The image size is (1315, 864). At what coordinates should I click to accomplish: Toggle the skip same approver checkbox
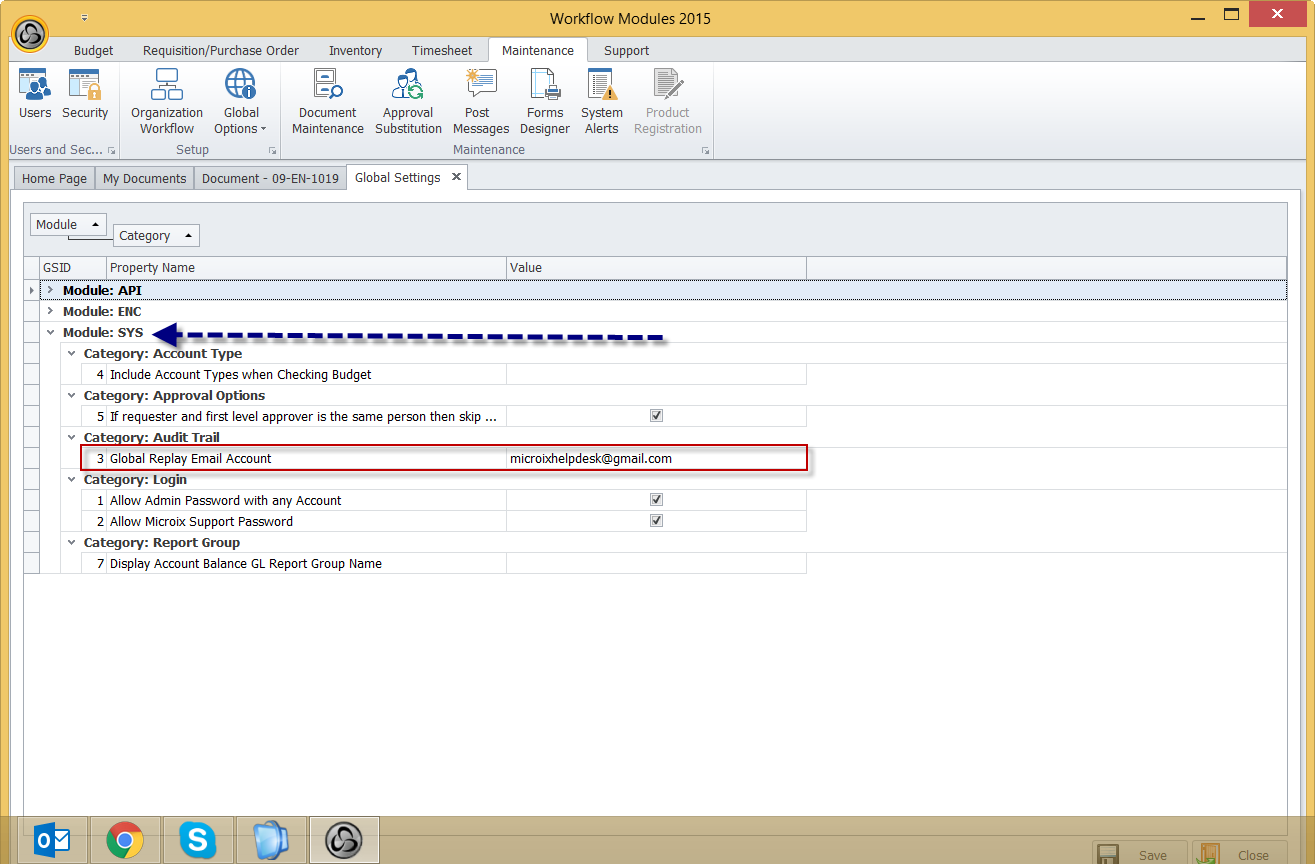pyautogui.click(x=656, y=416)
